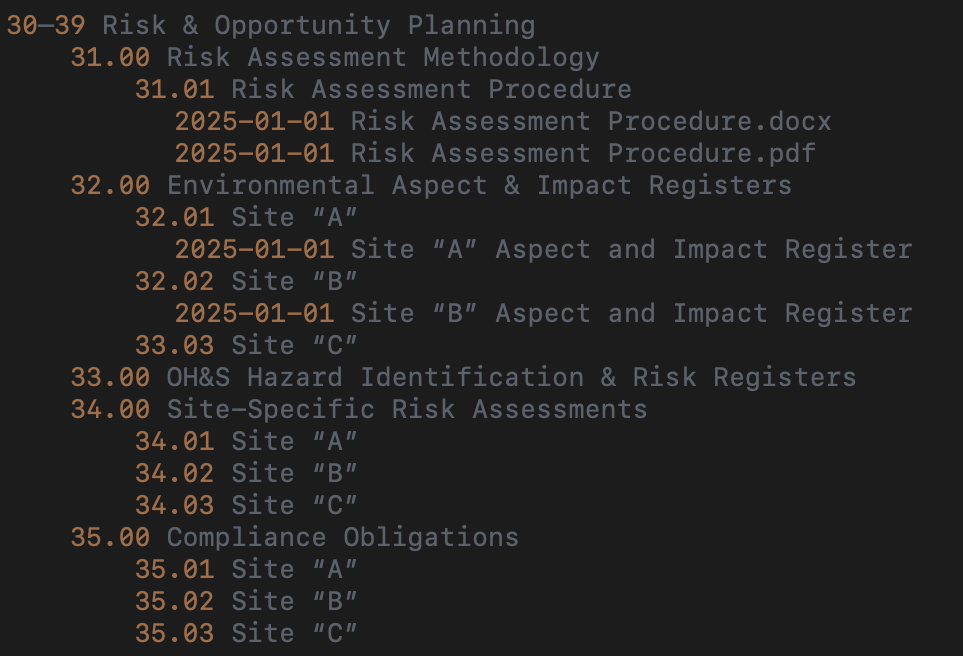Select the 30–39 Risk & Opportunity Planning heading
This screenshot has height=656, width=963.
point(270,25)
